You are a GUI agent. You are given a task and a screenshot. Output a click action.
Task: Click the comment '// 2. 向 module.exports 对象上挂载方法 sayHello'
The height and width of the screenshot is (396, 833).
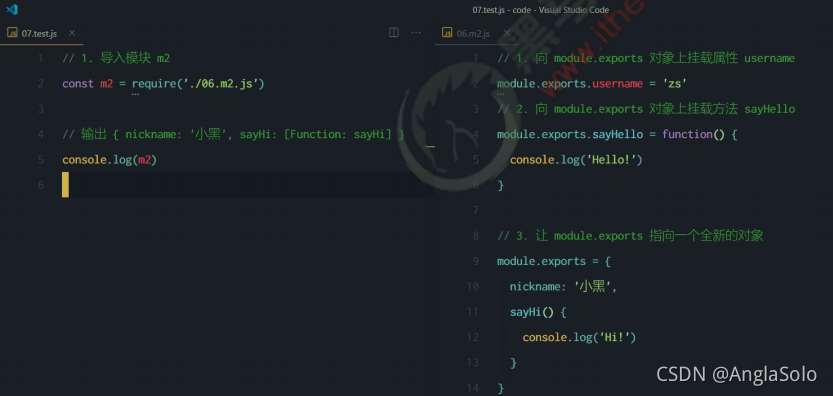tap(646, 109)
